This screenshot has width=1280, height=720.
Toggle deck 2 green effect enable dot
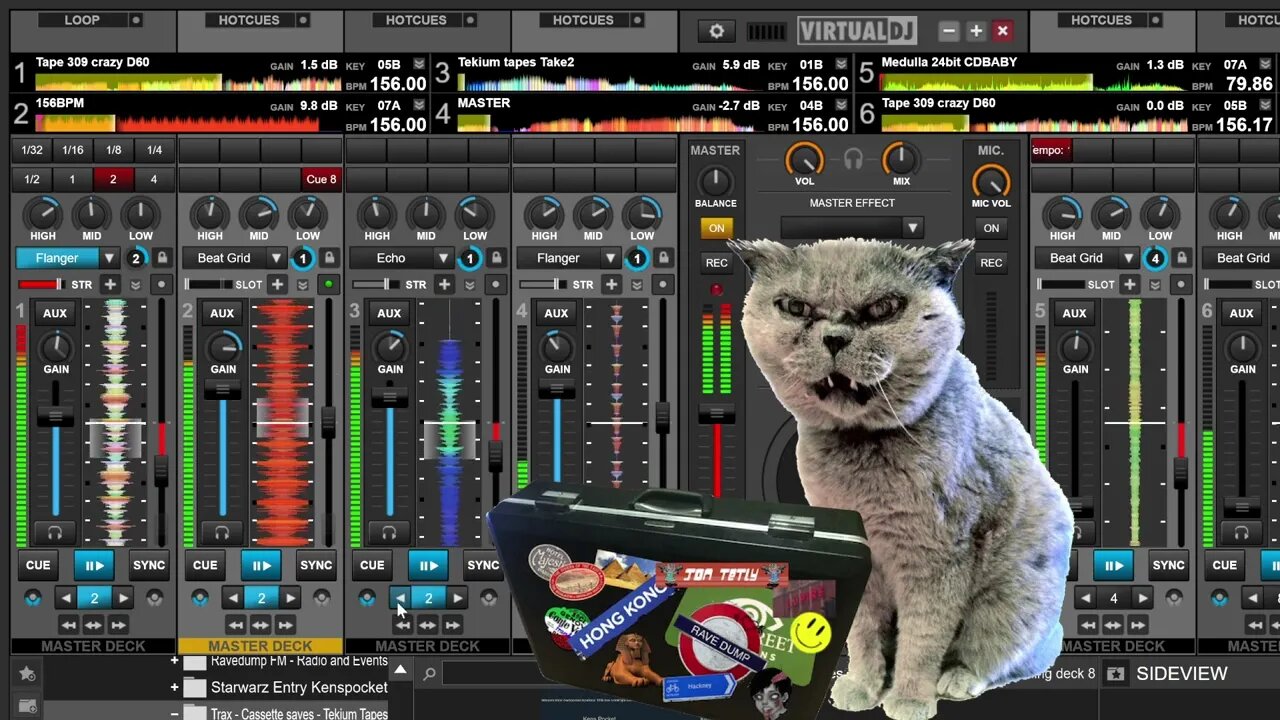329,284
